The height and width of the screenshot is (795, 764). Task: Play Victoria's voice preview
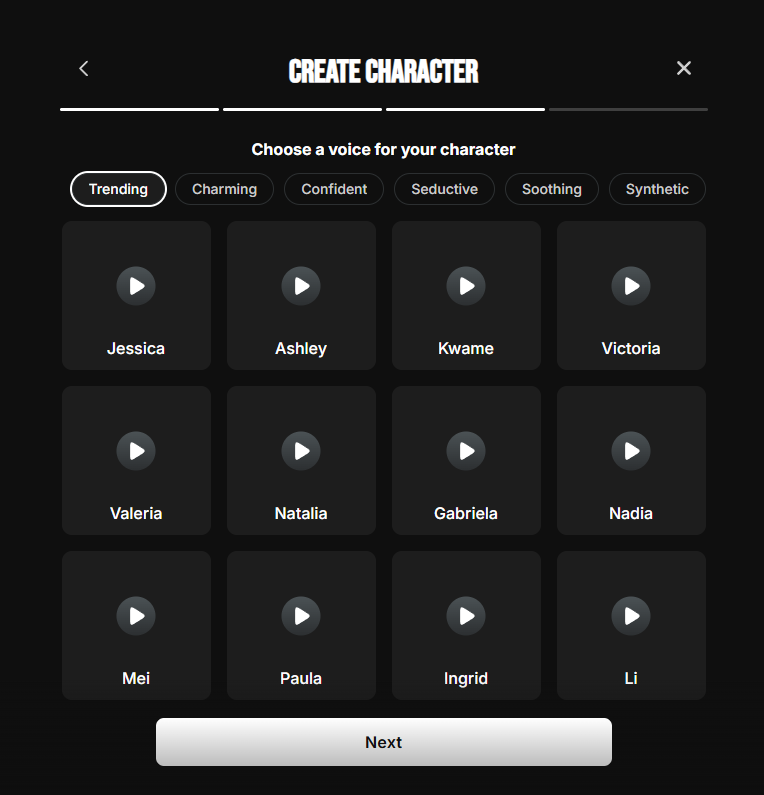click(x=631, y=286)
